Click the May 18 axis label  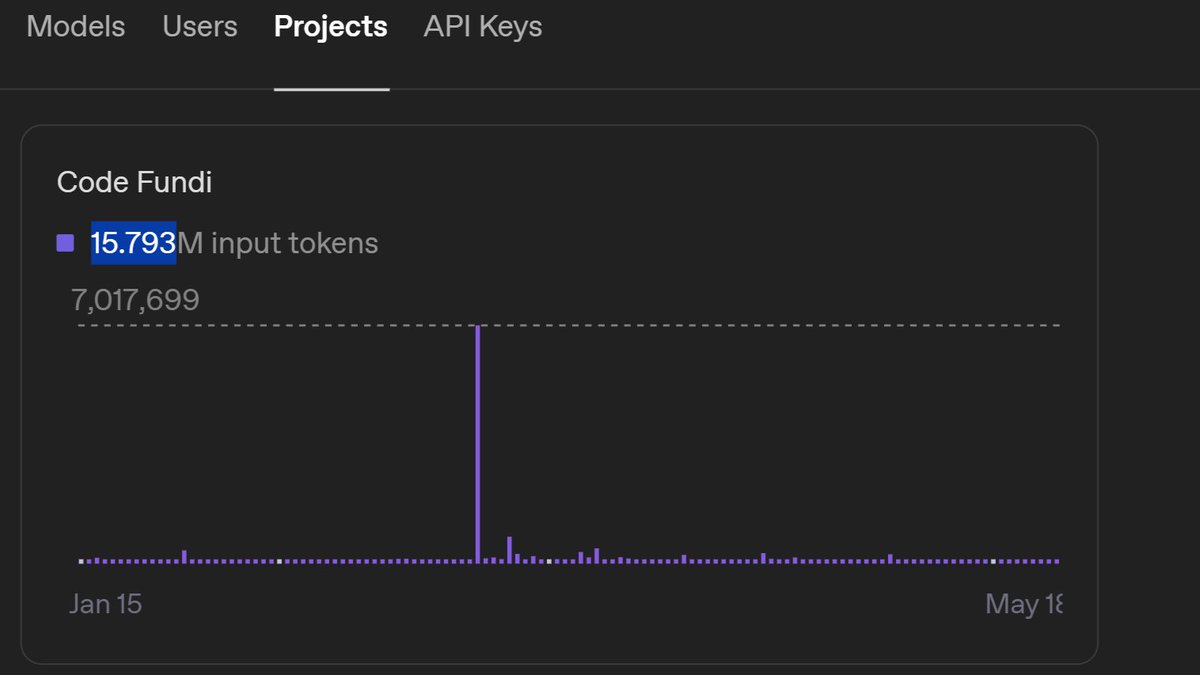pos(1022,603)
